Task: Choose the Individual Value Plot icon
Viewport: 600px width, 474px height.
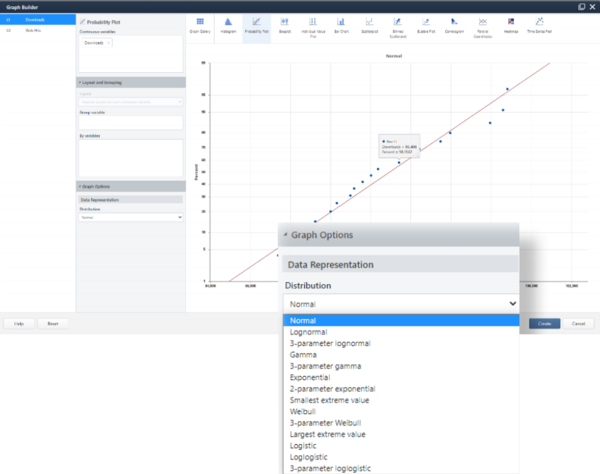Action: [313, 28]
